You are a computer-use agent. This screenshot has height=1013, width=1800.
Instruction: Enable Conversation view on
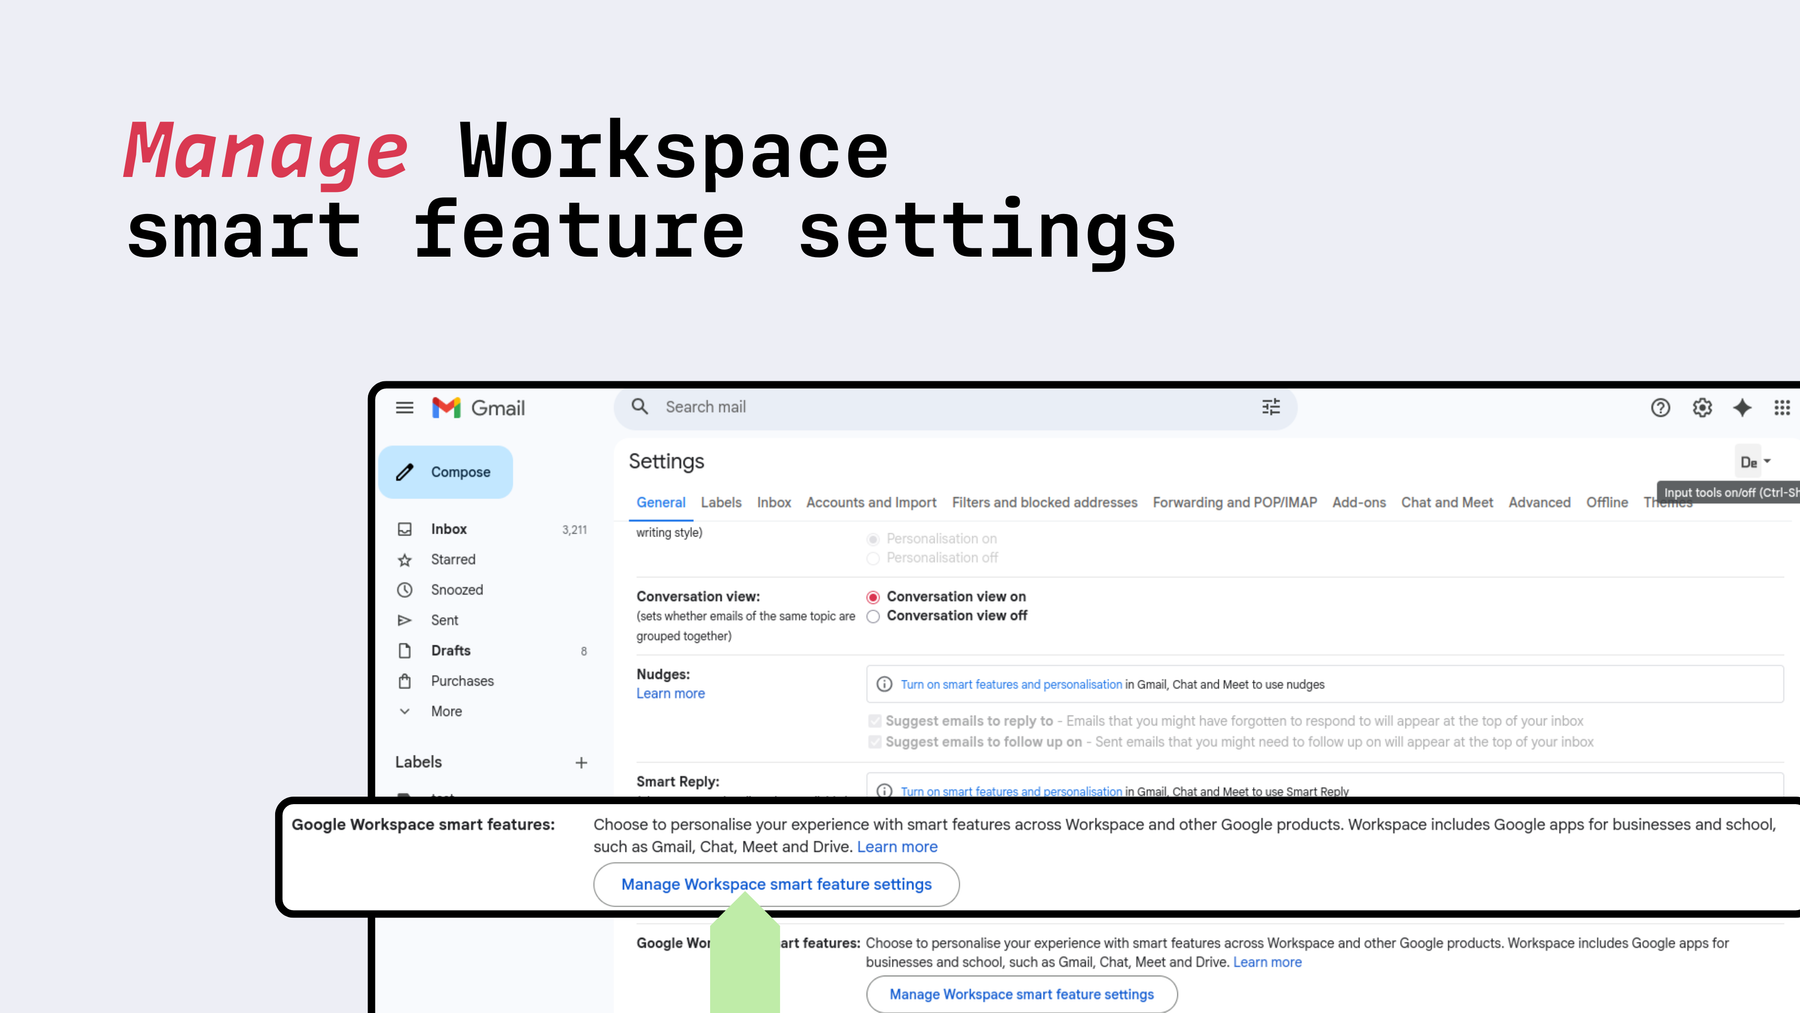(x=873, y=596)
